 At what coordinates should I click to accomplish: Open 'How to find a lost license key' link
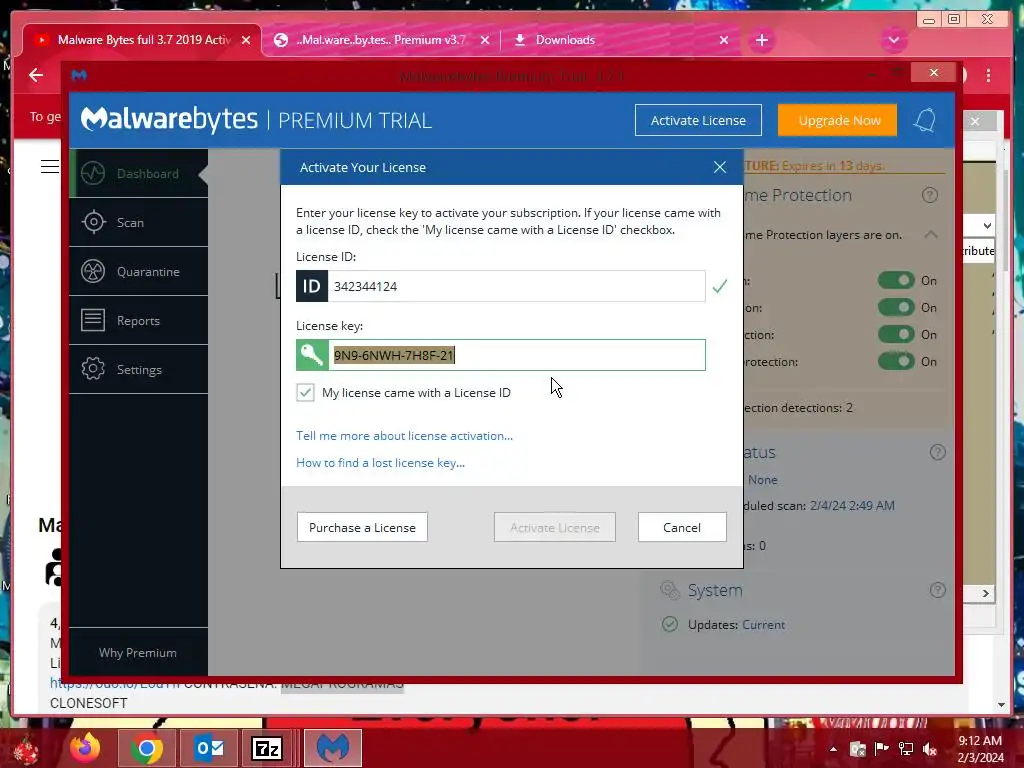[x=380, y=462]
